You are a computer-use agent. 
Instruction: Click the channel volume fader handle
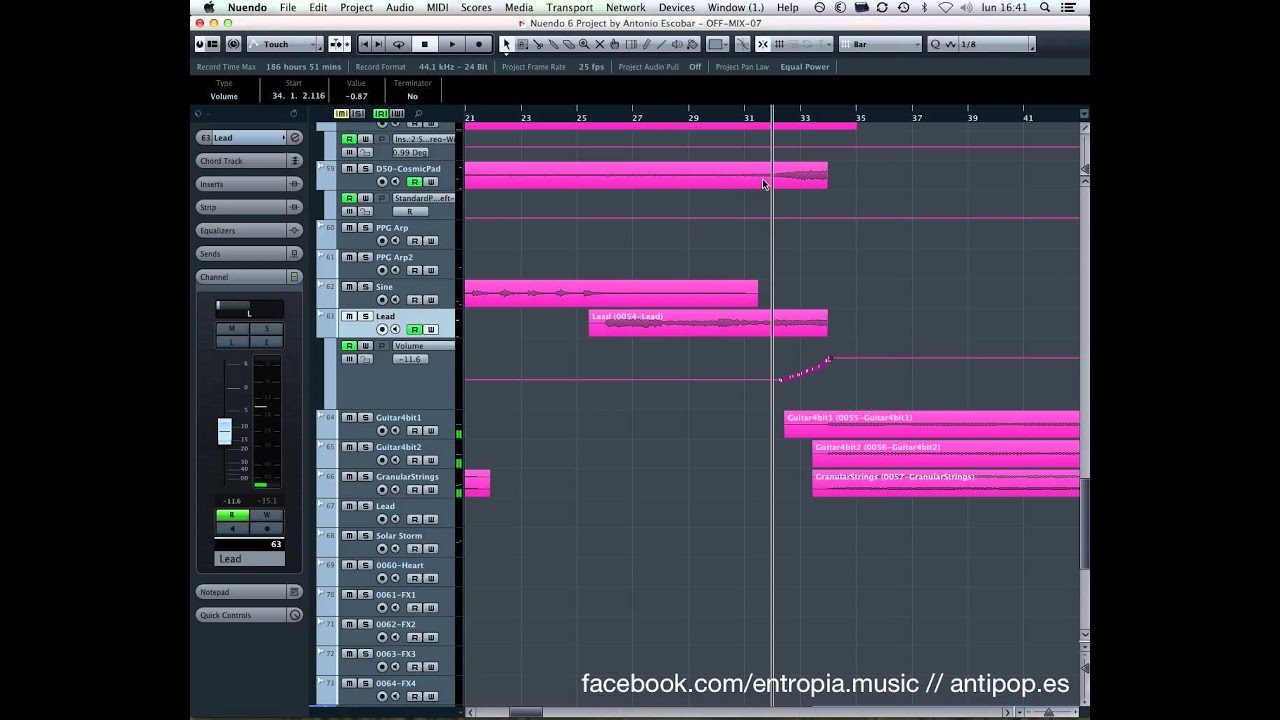(225, 431)
